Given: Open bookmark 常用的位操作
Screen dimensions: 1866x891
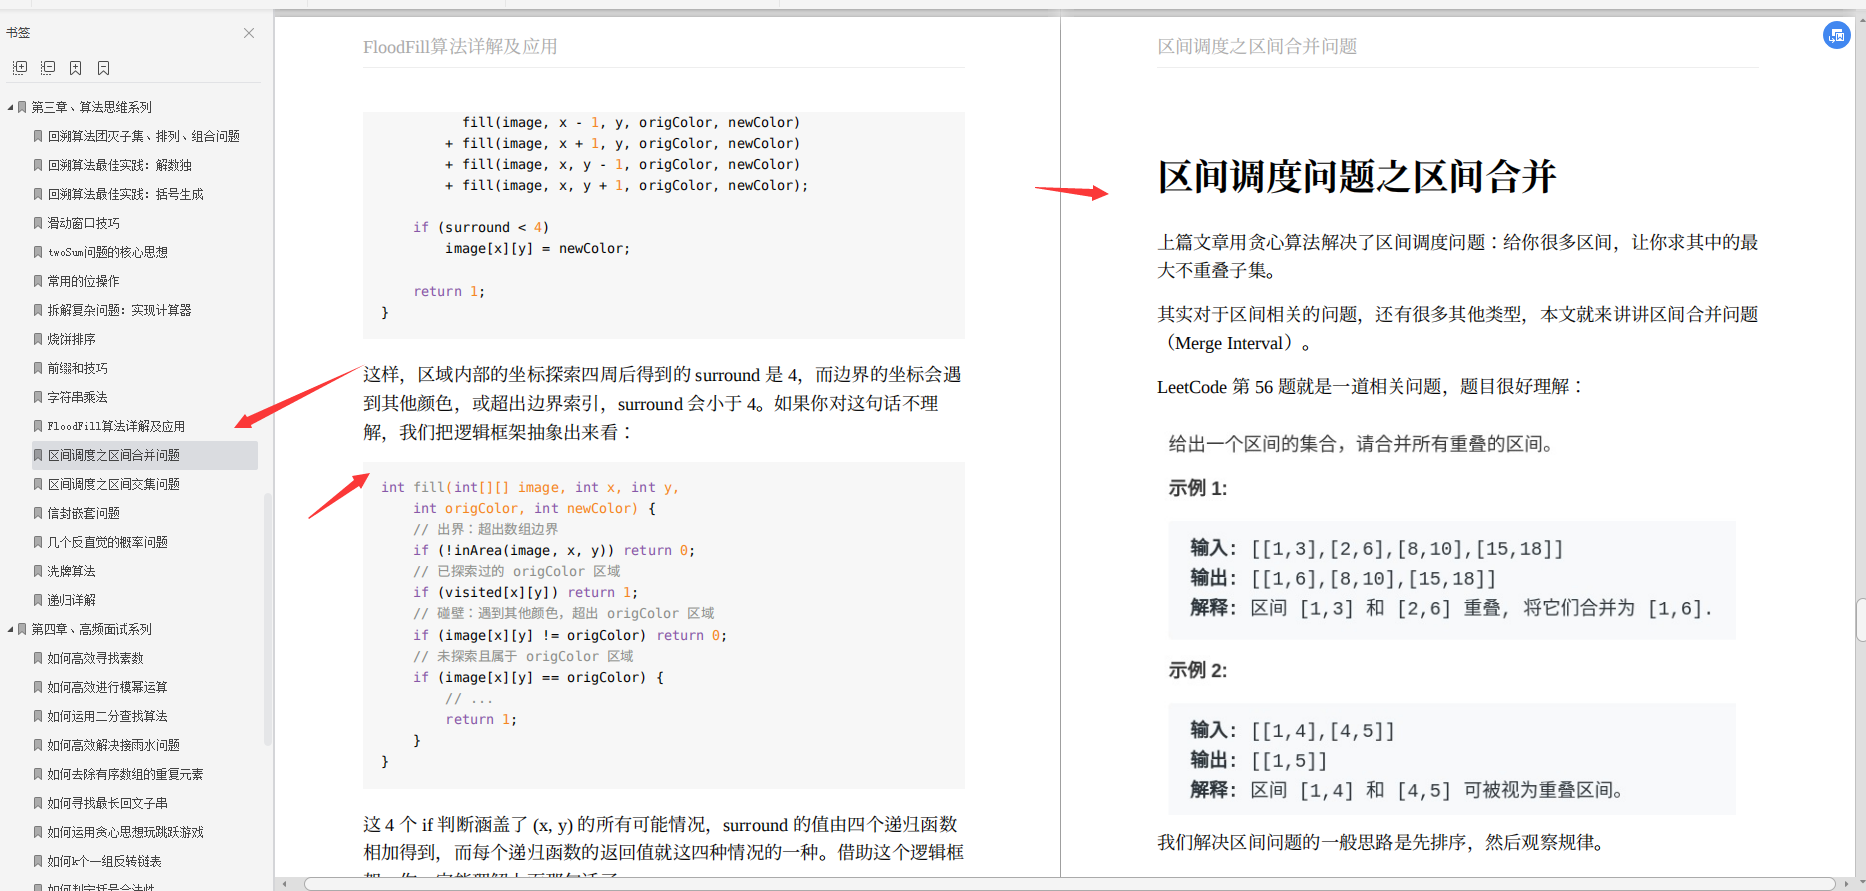Looking at the screenshot, I should click(84, 281).
